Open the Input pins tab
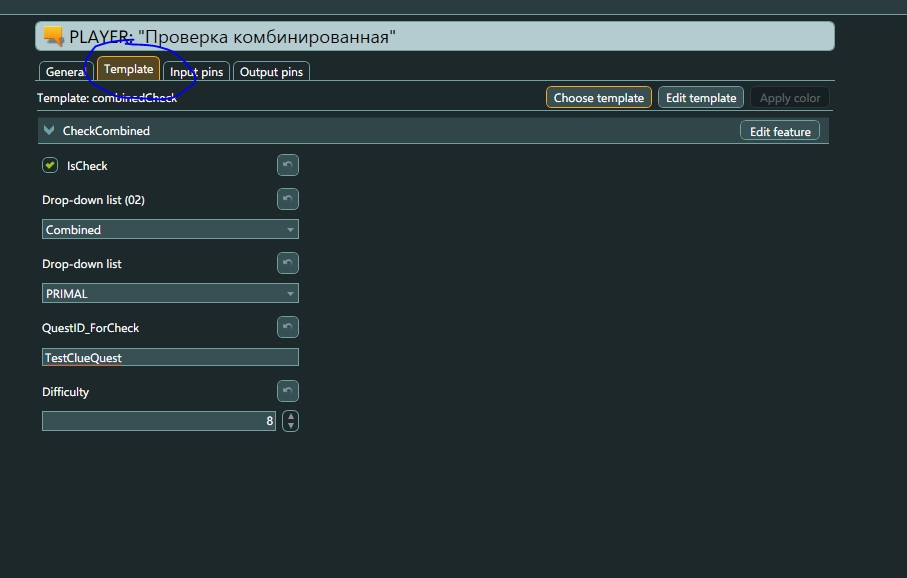 click(196, 72)
